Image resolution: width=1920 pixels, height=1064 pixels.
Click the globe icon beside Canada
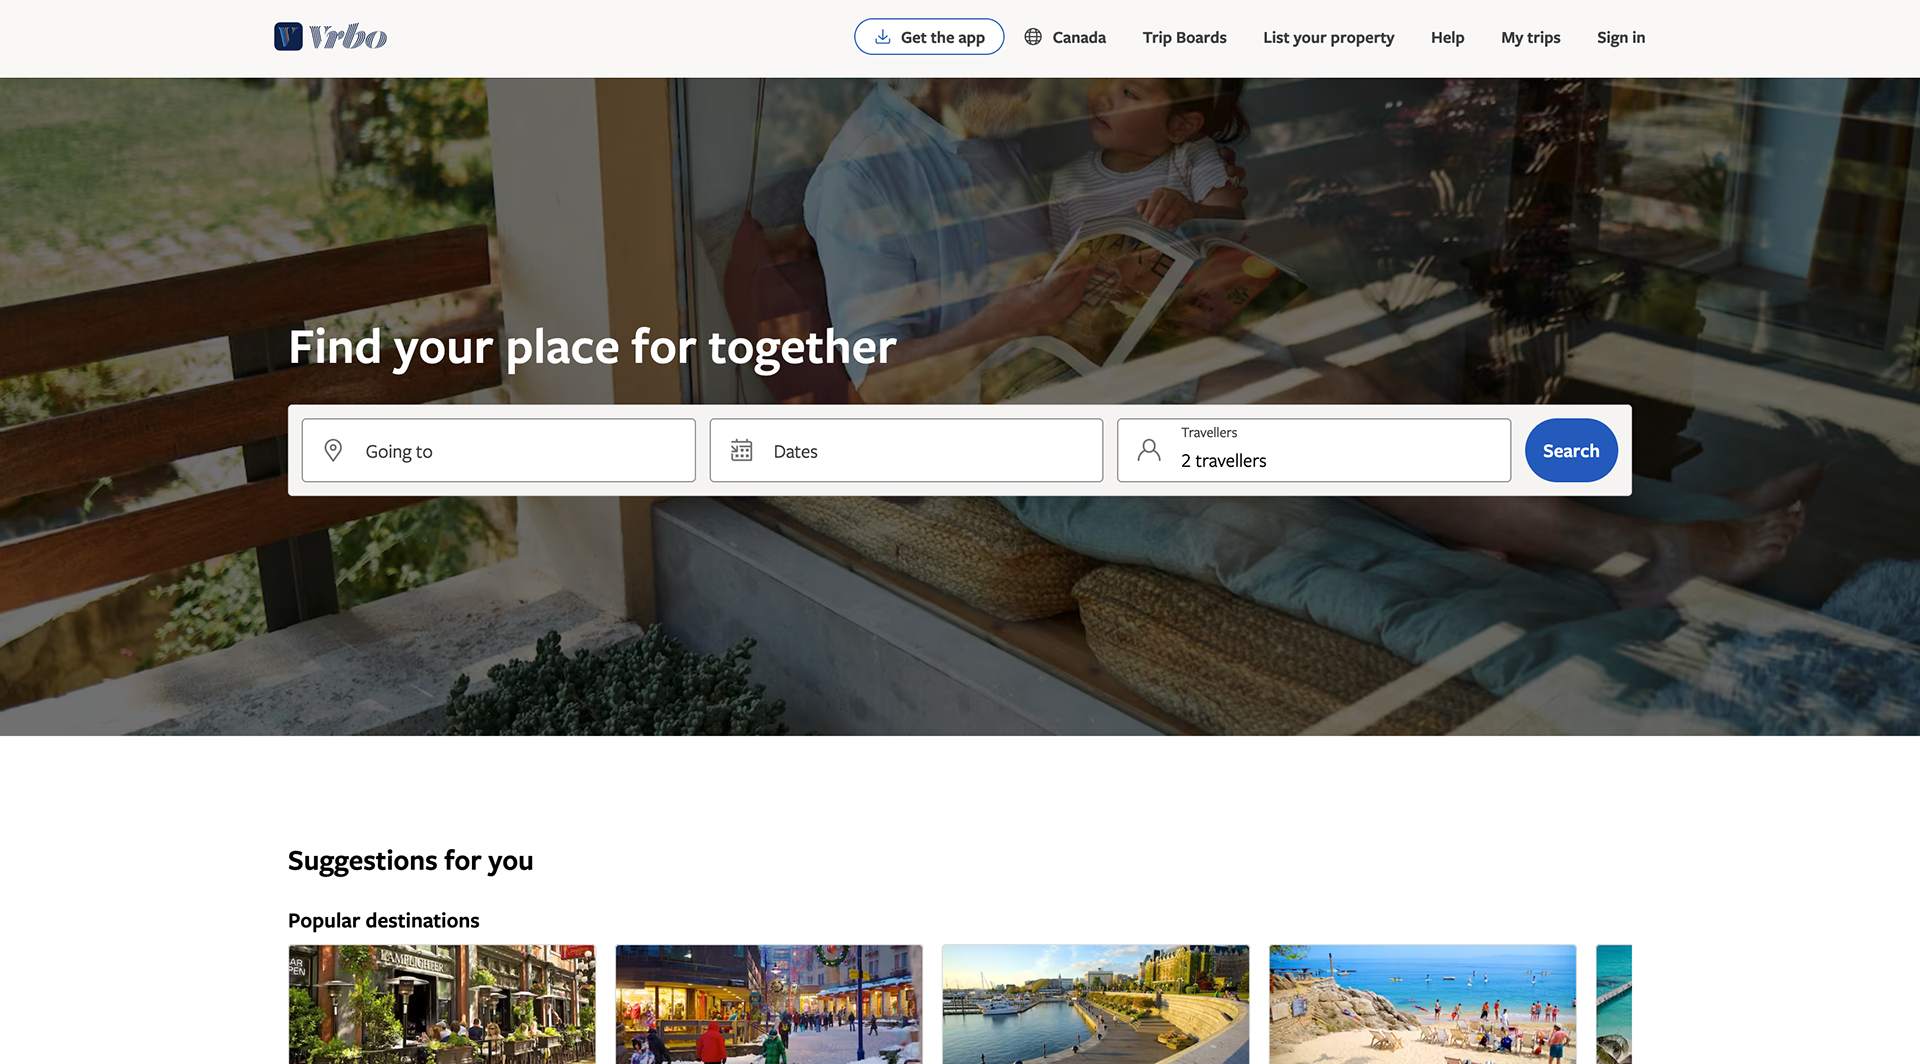pos(1033,37)
